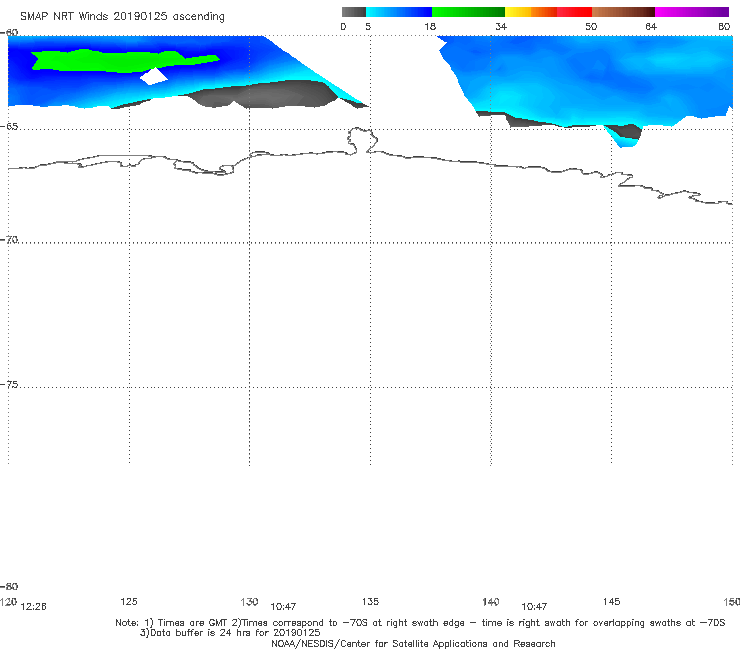
Task: Click the '135' longitude axis label
Action: click(x=370, y=602)
